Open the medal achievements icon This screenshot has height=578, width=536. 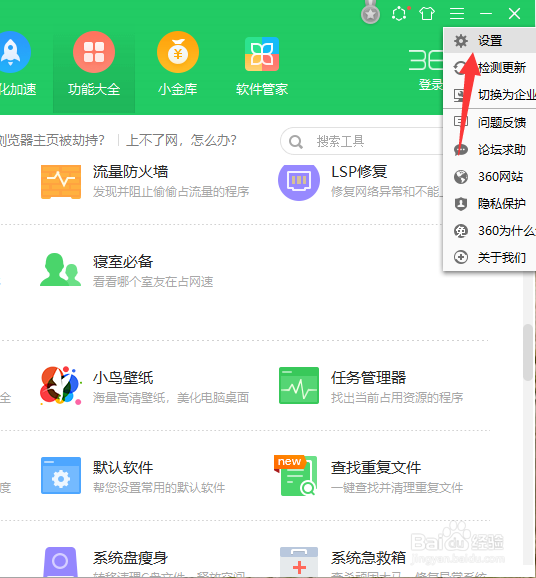tap(370, 12)
